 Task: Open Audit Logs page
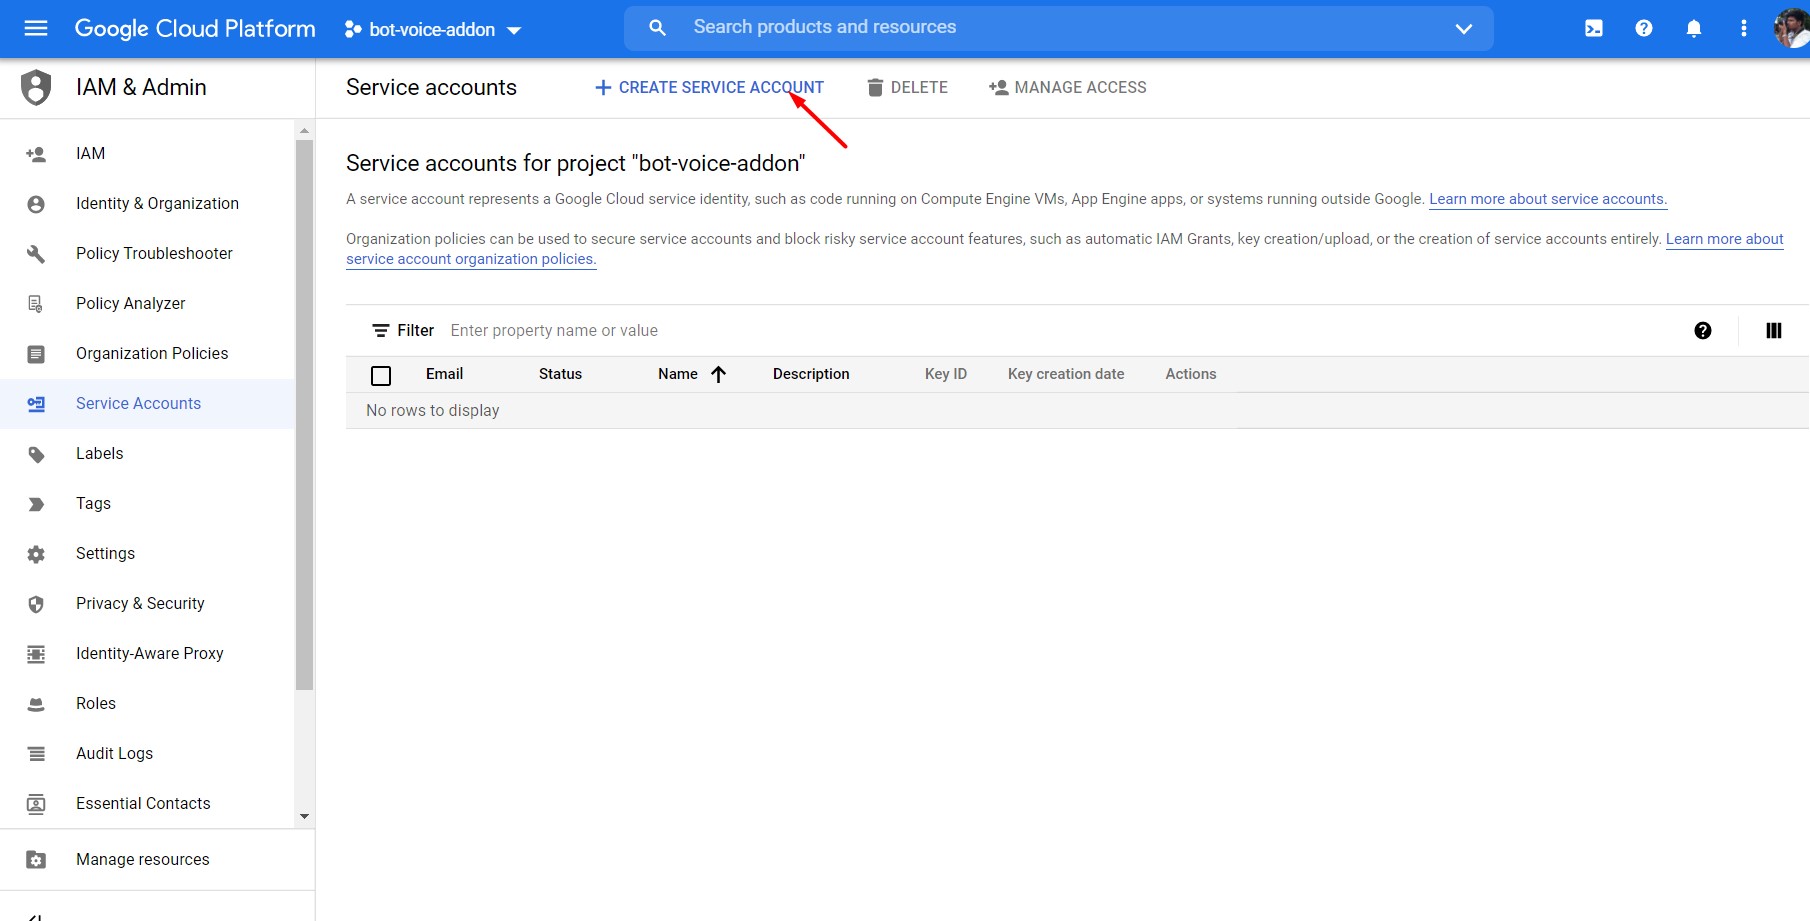[x=114, y=754]
